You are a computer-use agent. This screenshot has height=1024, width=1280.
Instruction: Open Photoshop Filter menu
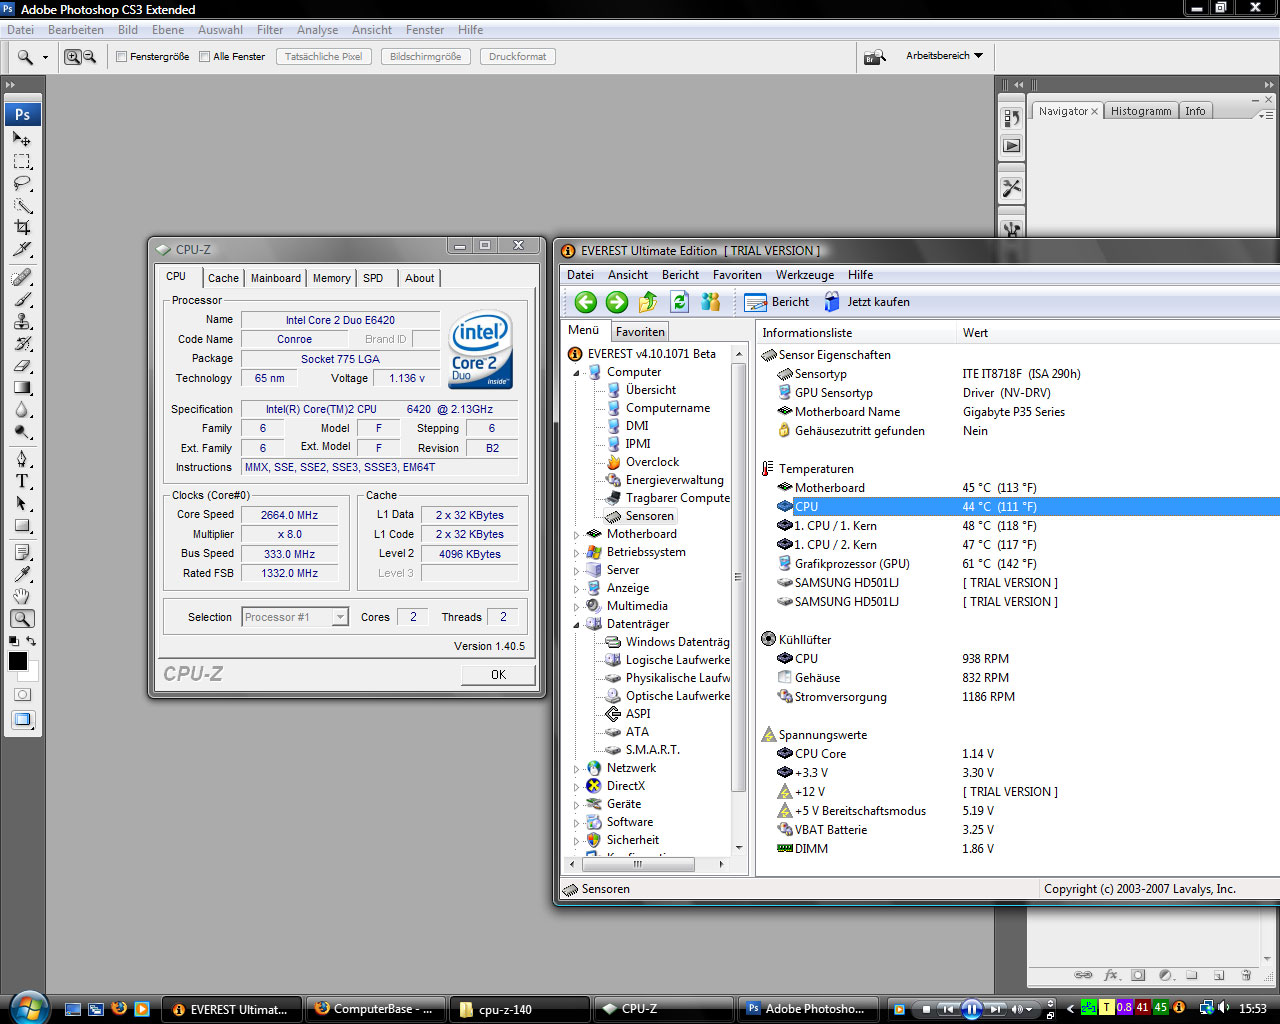(270, 30)
